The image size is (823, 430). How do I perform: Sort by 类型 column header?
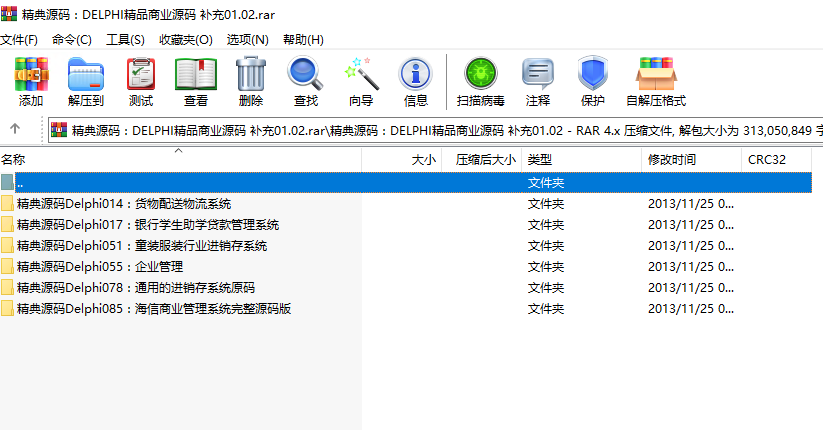coord(582,160)
